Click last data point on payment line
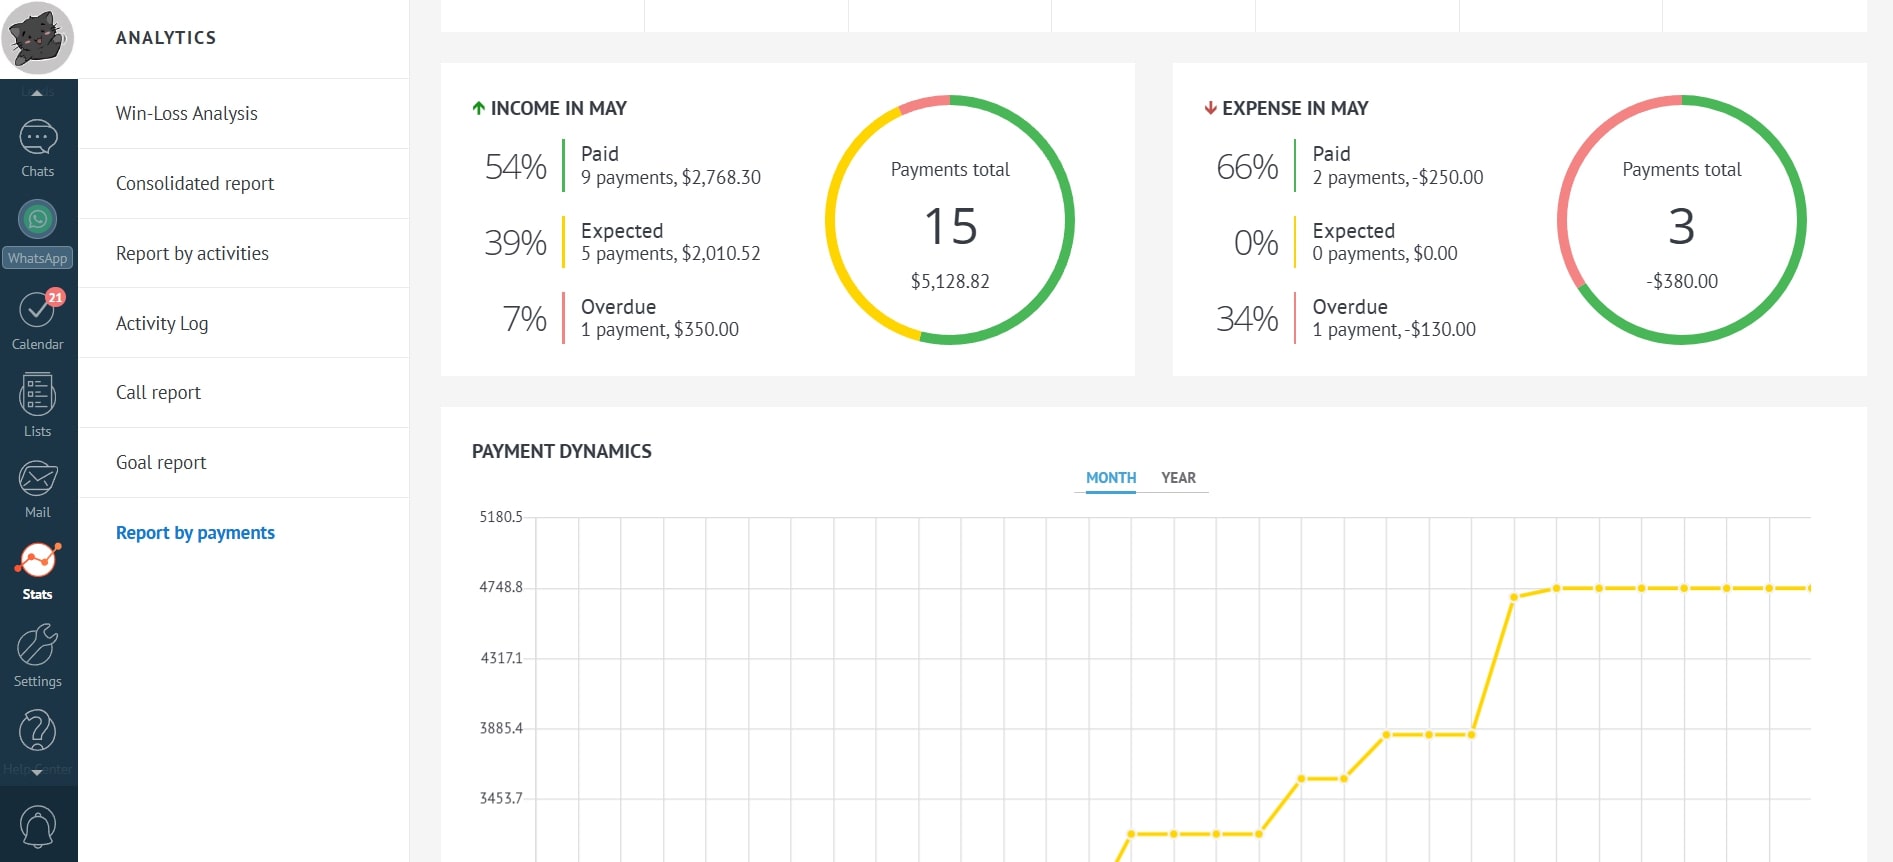The height and width of the screenshot is (862, 1893). (x=1808, y=588)
